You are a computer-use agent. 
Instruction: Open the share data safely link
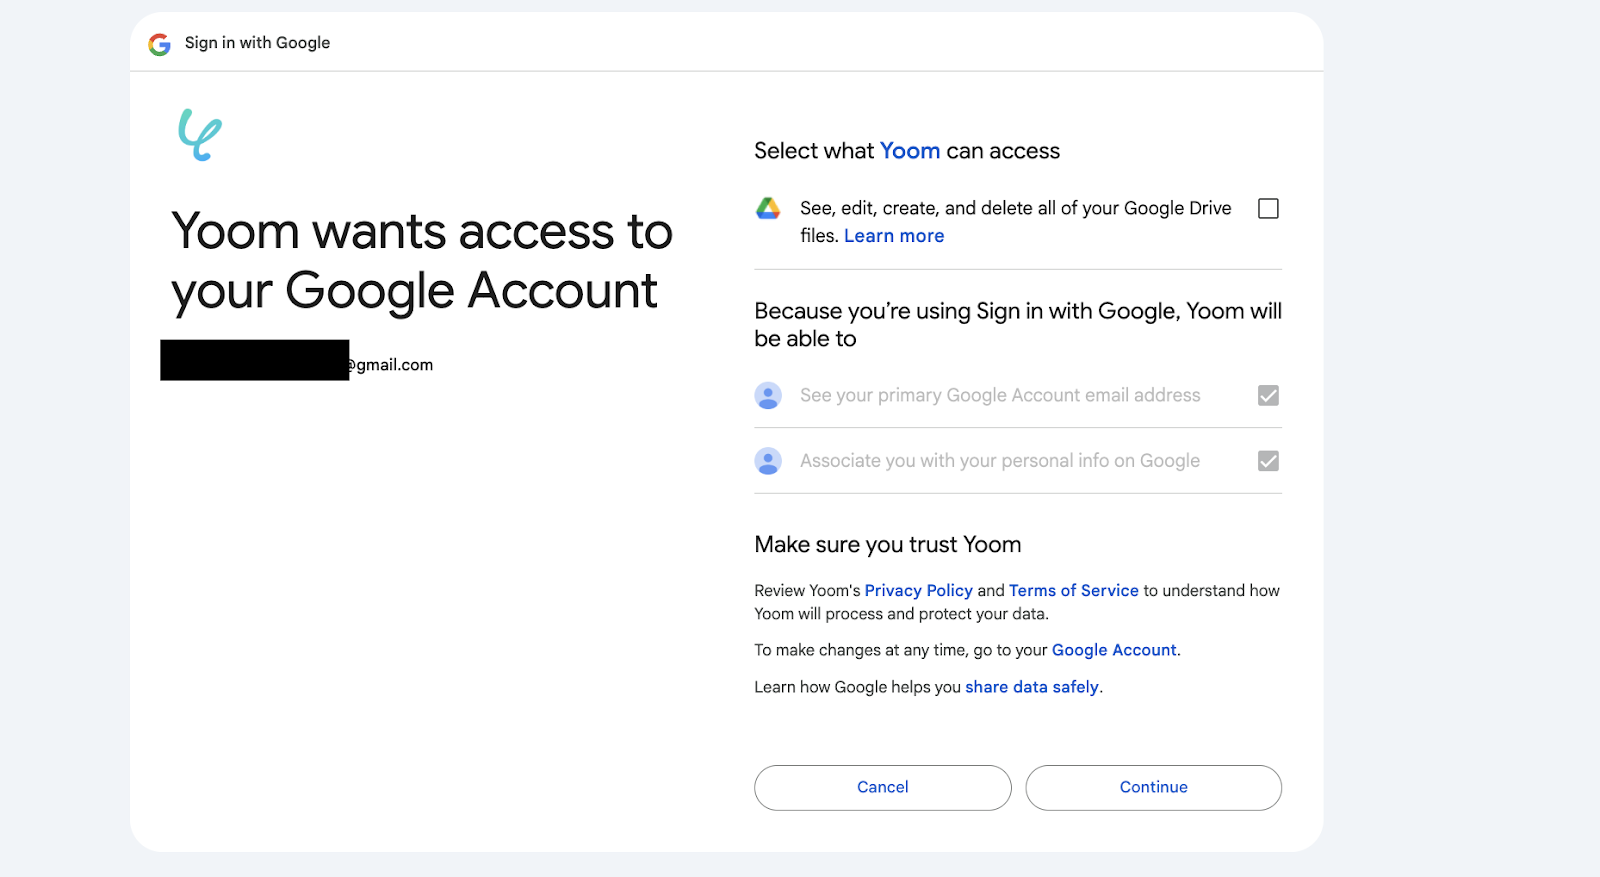(x=1031, y=687)
